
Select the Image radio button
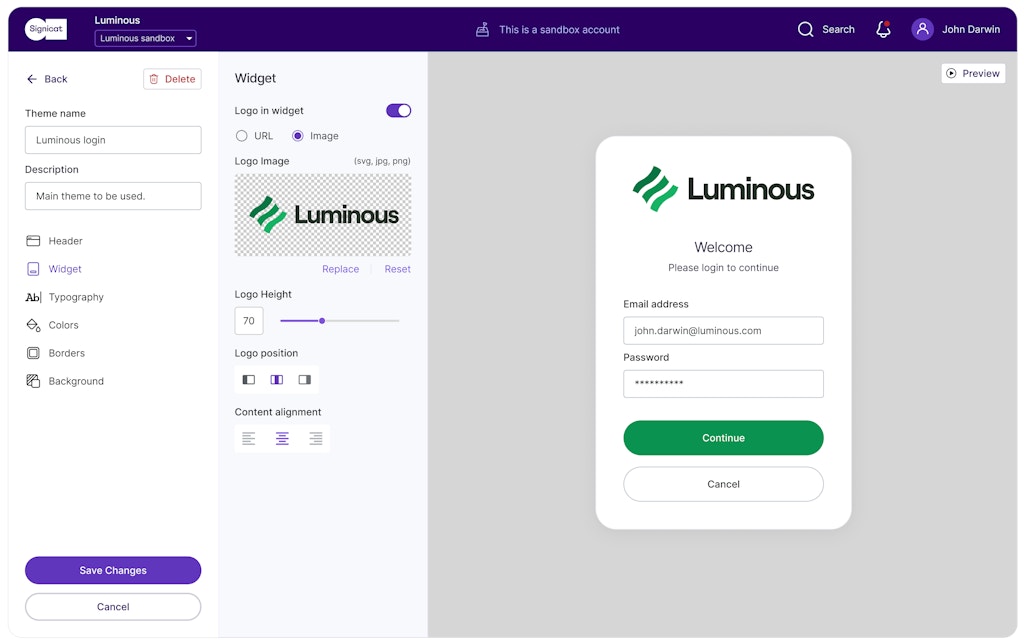click(x=298, y=136)
